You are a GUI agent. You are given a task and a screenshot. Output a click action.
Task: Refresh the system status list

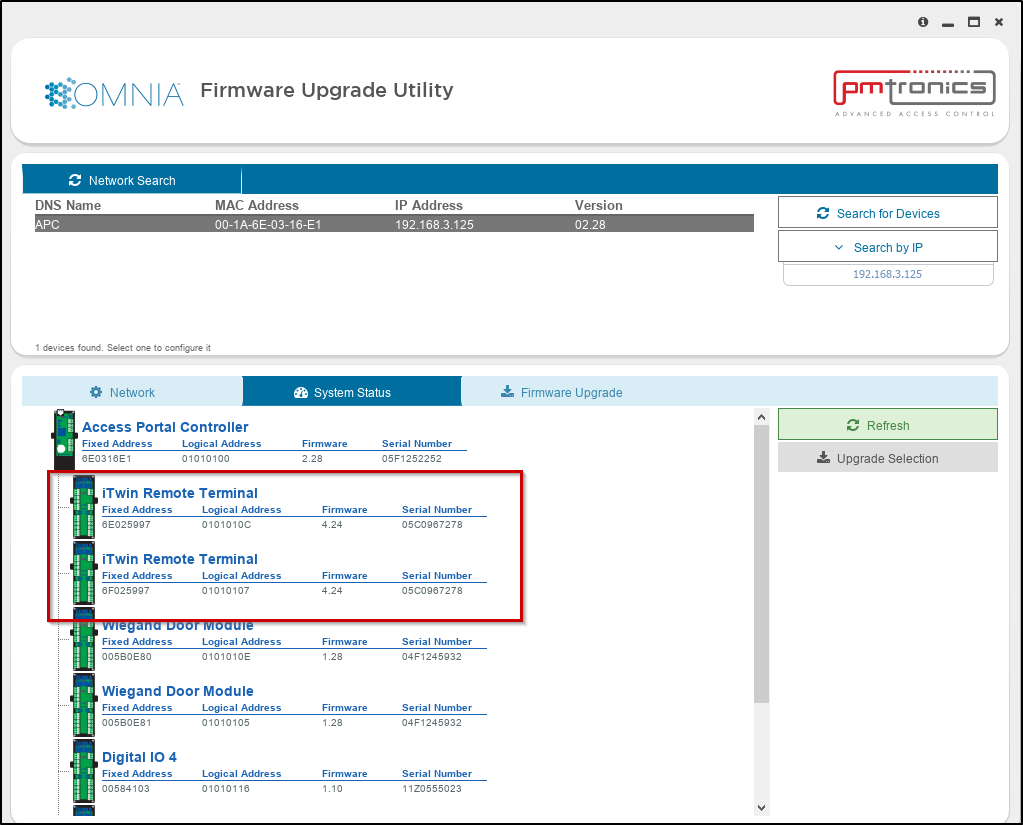click(x=887, y=425)
